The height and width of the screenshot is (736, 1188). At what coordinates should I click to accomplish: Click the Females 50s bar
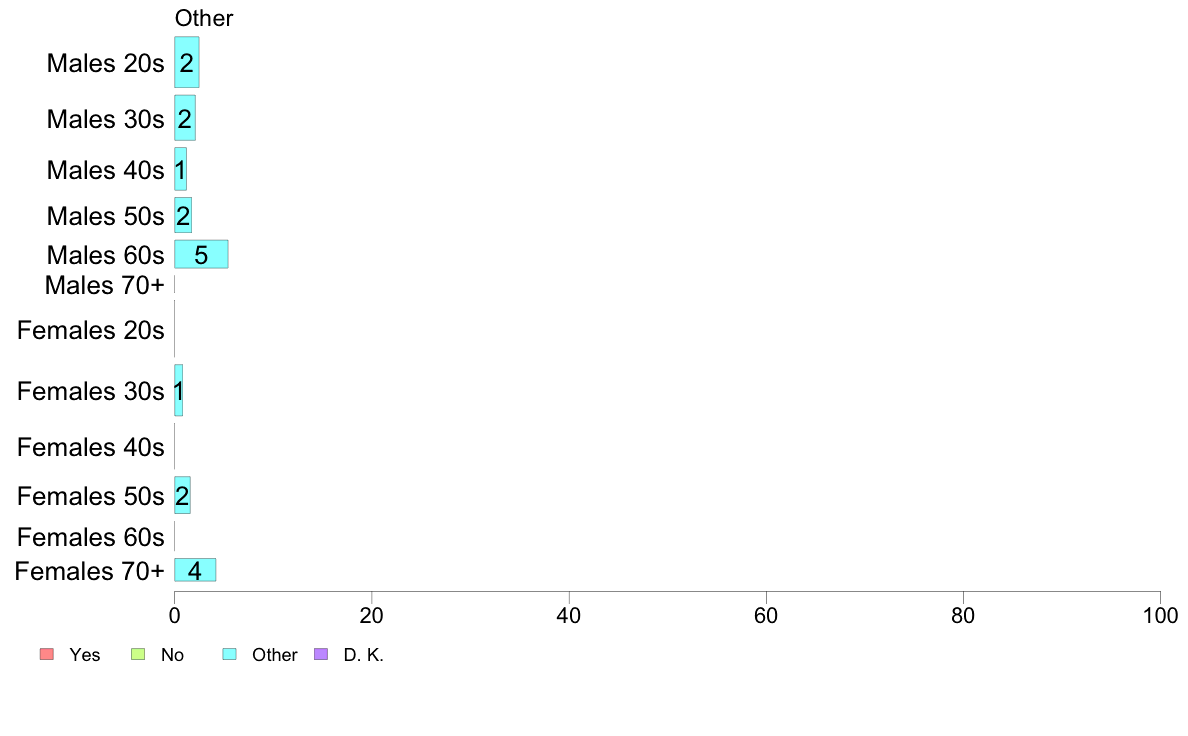[x=182, y=495]
